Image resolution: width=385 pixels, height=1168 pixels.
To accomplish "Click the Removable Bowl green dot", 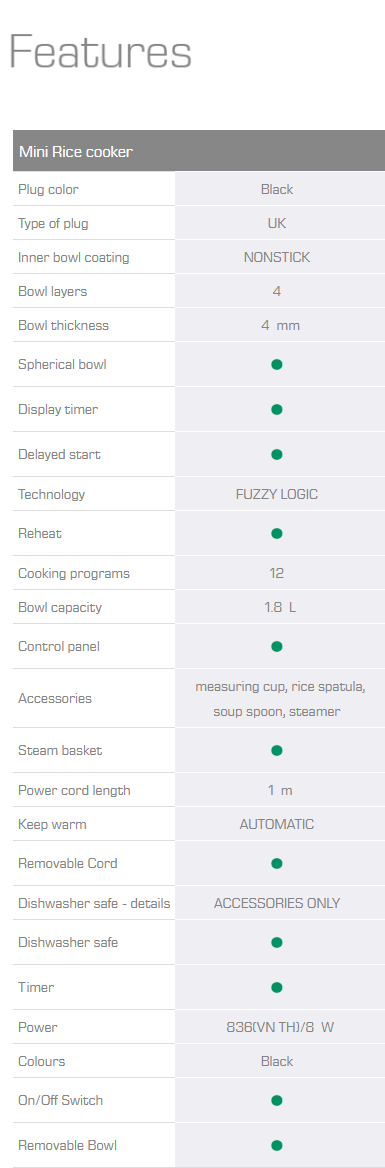I will tap(277, 1145).
